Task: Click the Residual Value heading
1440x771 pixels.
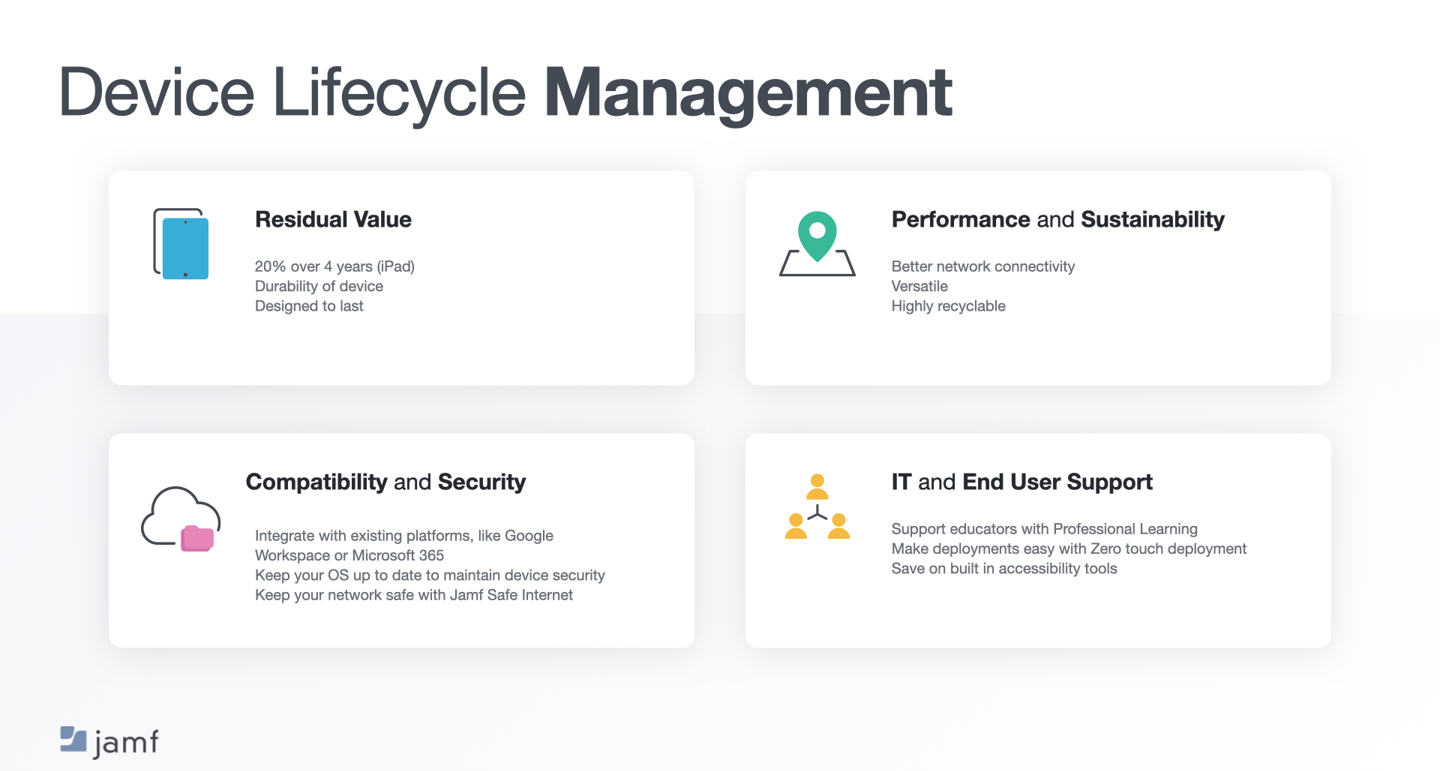Action: (x=333, y=219)
